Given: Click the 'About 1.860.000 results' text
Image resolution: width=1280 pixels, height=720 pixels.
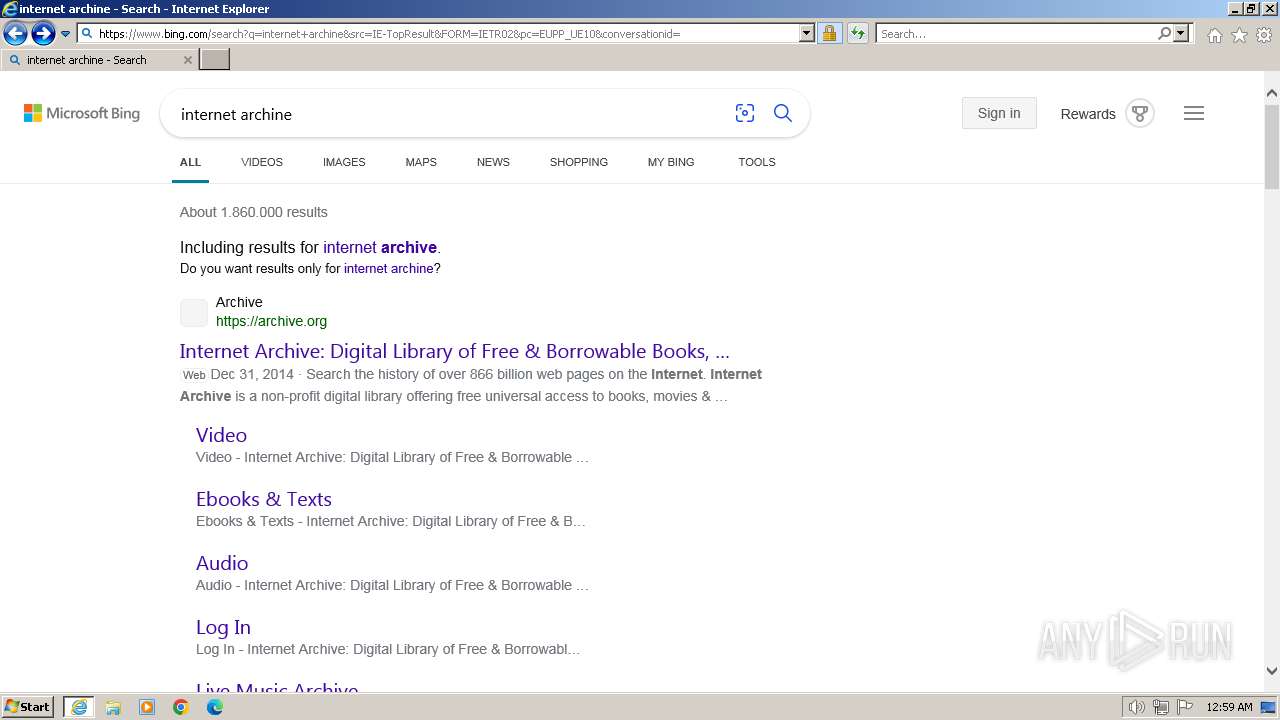Looking at the screenshot, I should [254, 212].
